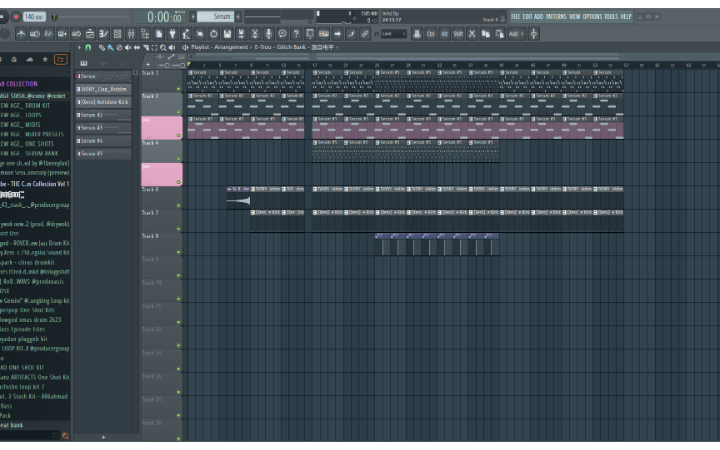Click the song position slider in transport
Viewport: 720px width, 450px height.
[x=90, y=17]
